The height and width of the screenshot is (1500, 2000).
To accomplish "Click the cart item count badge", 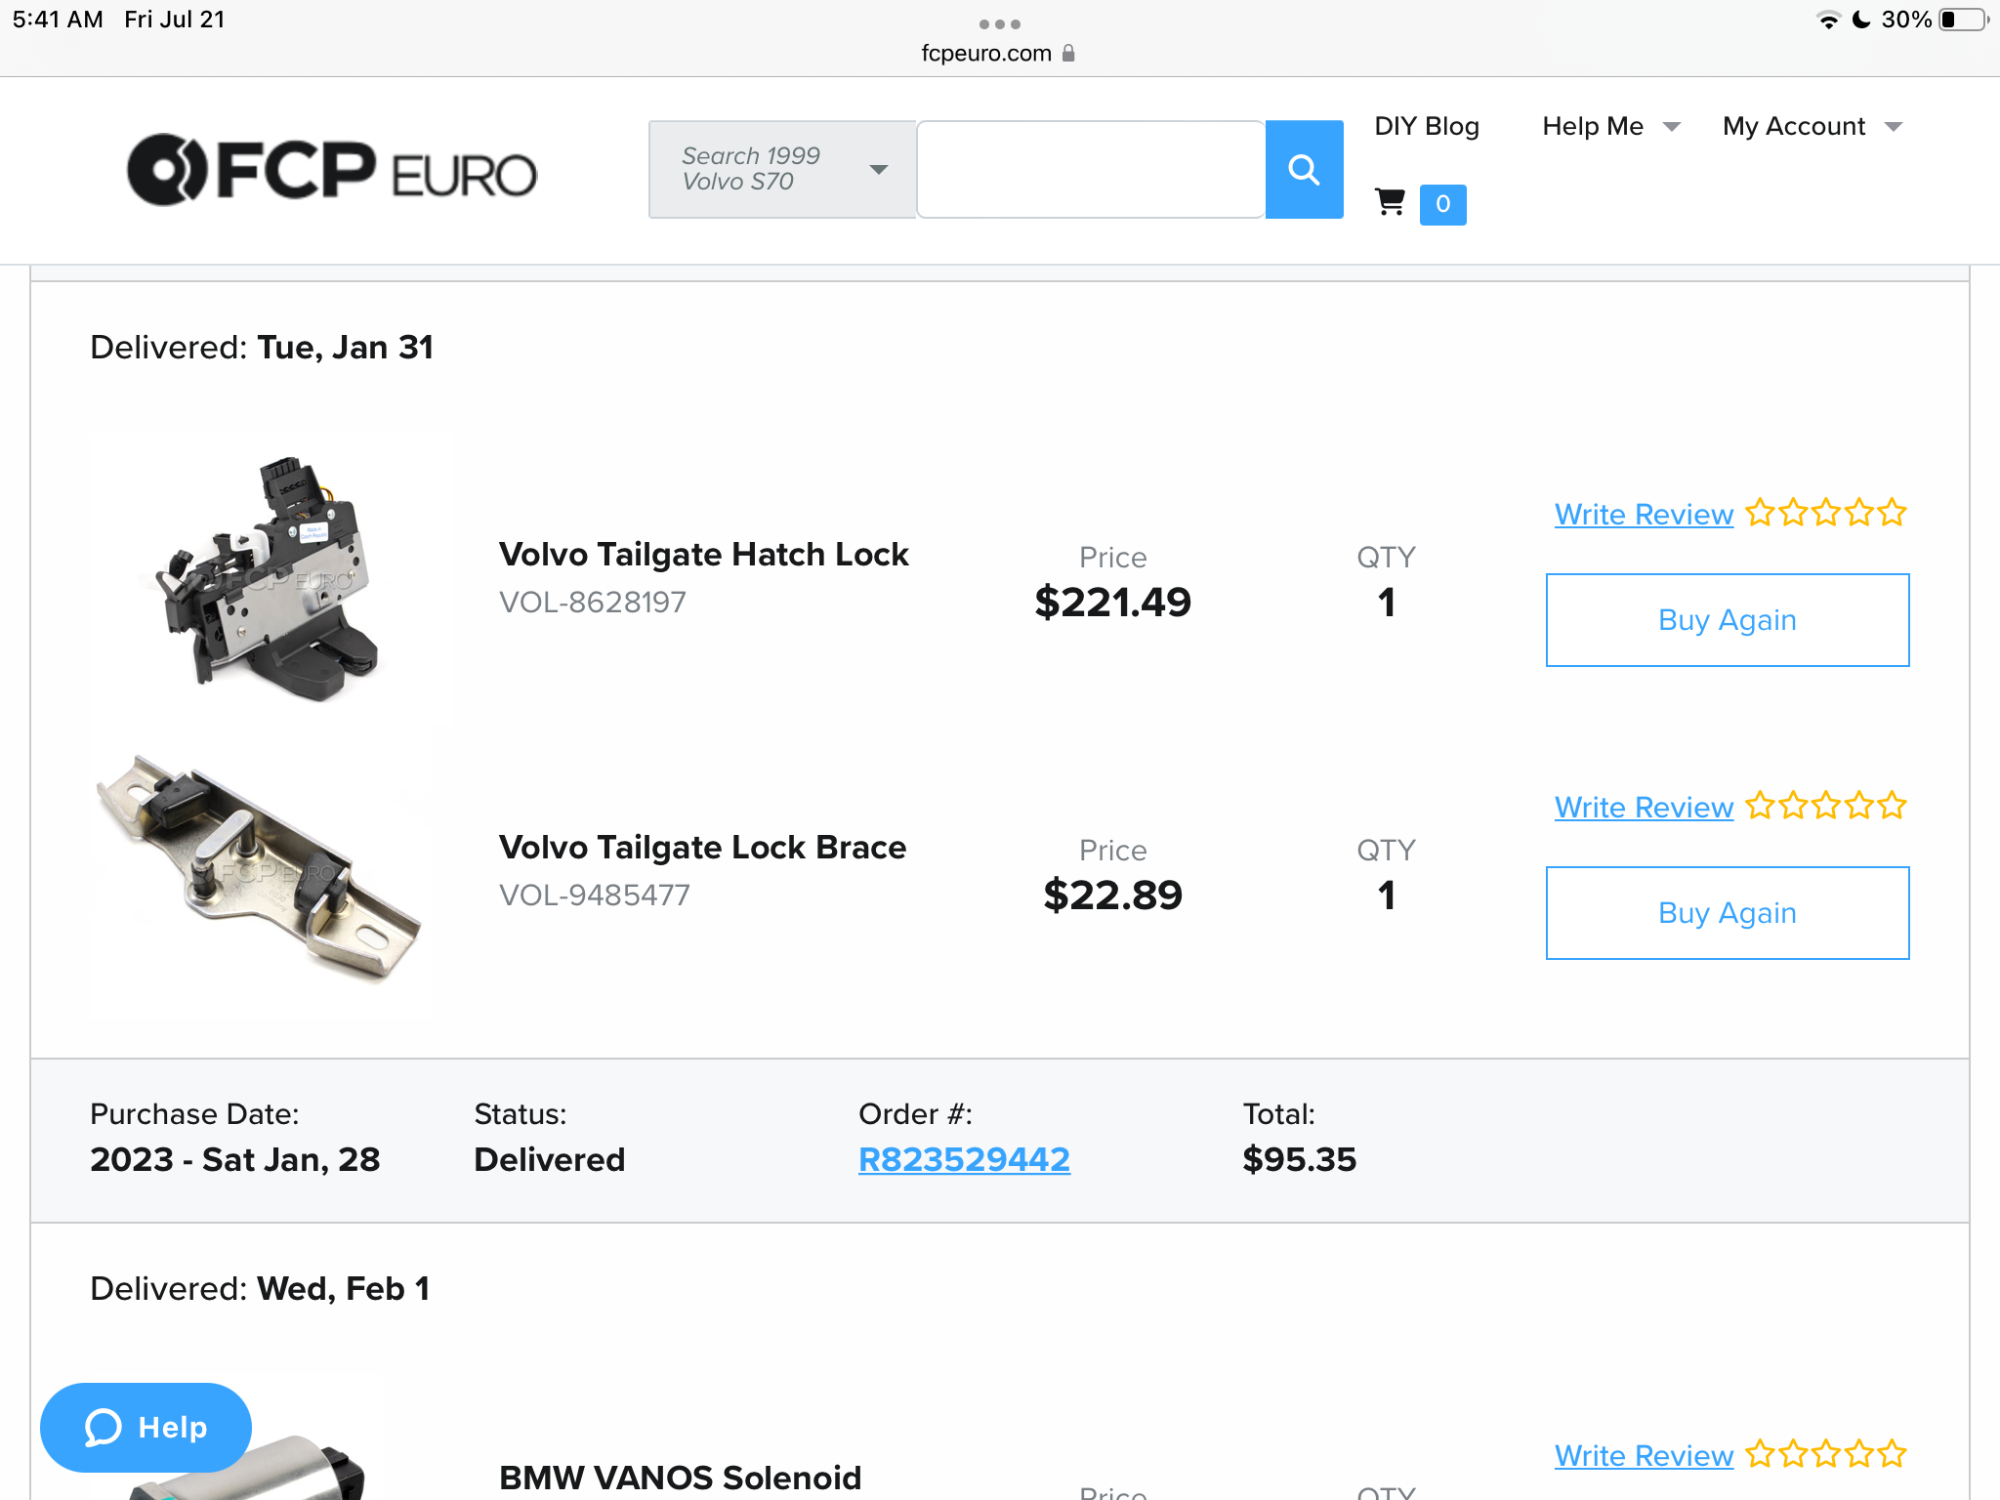I will point(1442,205).
